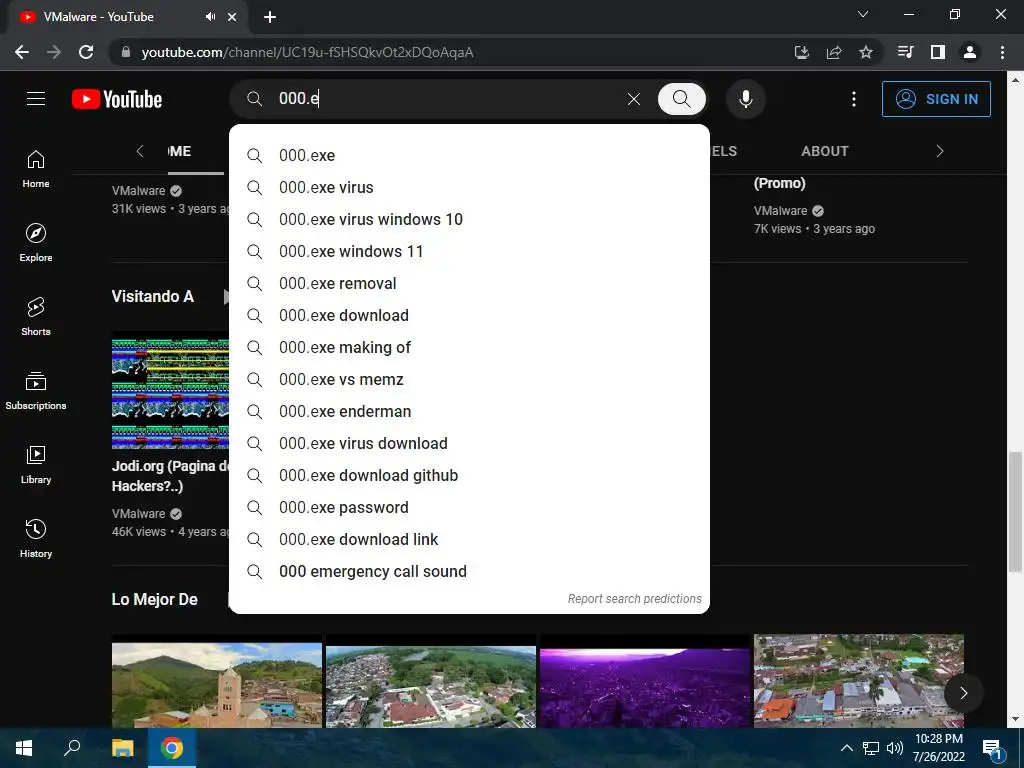This screenshot has height=768, width=1024.
Task: Select suggestion "000.exe removal"
Action: coord(469,283)
